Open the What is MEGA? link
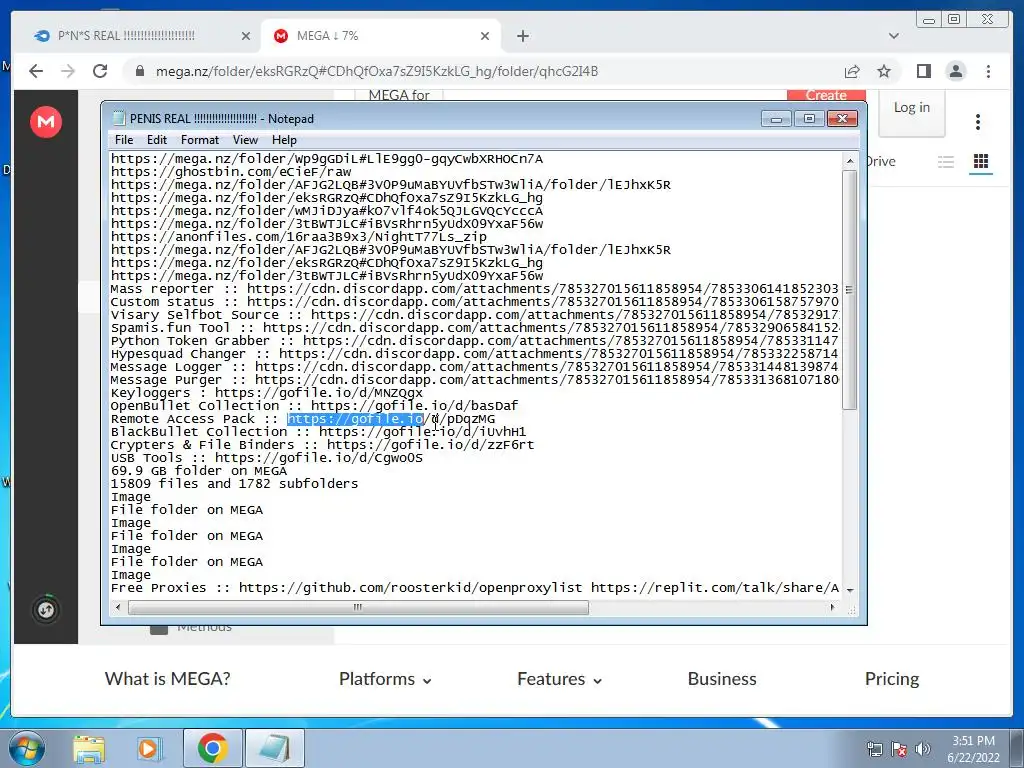 (x=168, y=679)
